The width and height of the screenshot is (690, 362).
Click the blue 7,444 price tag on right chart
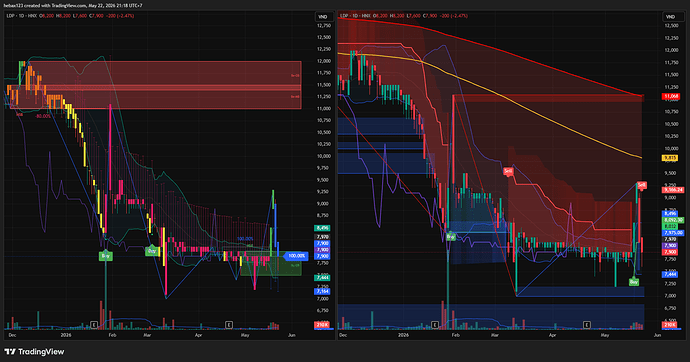pyautogui.click(x=670, y=274)
